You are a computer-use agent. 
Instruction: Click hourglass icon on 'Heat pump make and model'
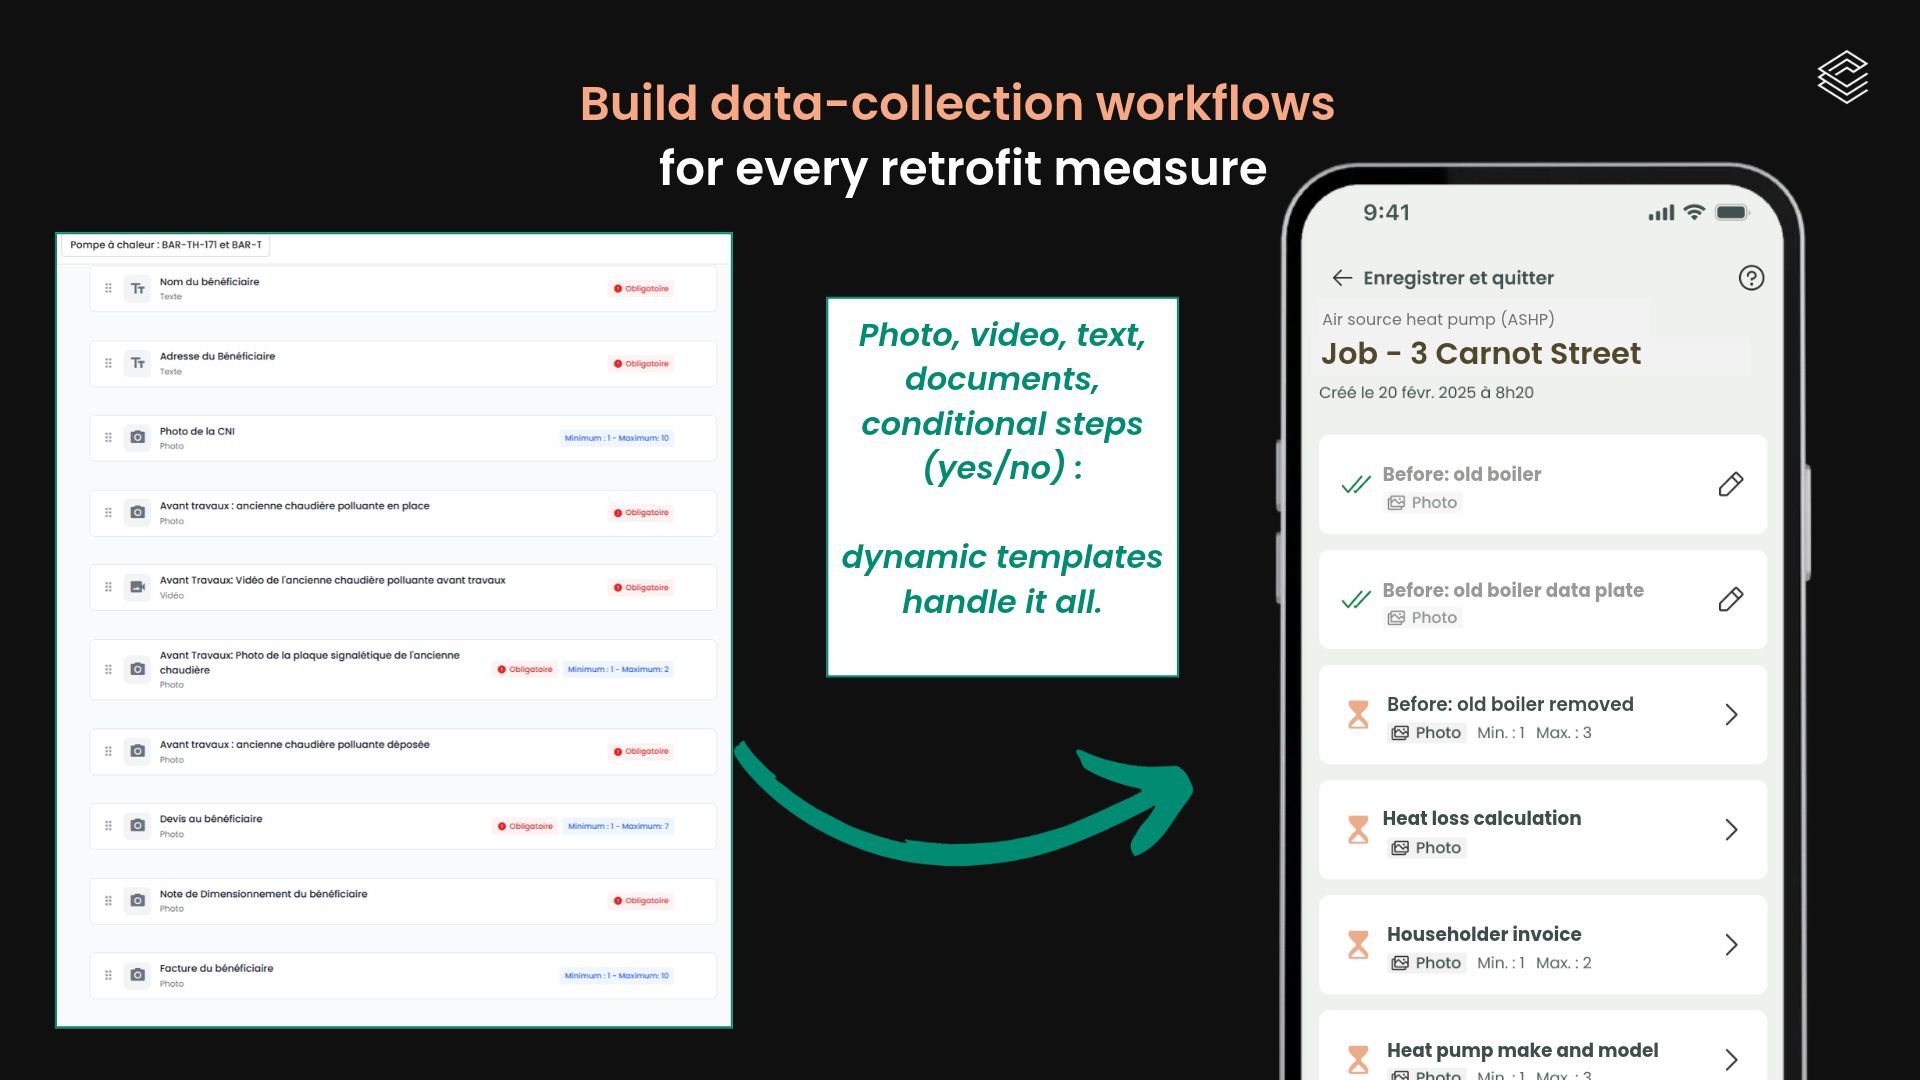click(1358, 1059)
